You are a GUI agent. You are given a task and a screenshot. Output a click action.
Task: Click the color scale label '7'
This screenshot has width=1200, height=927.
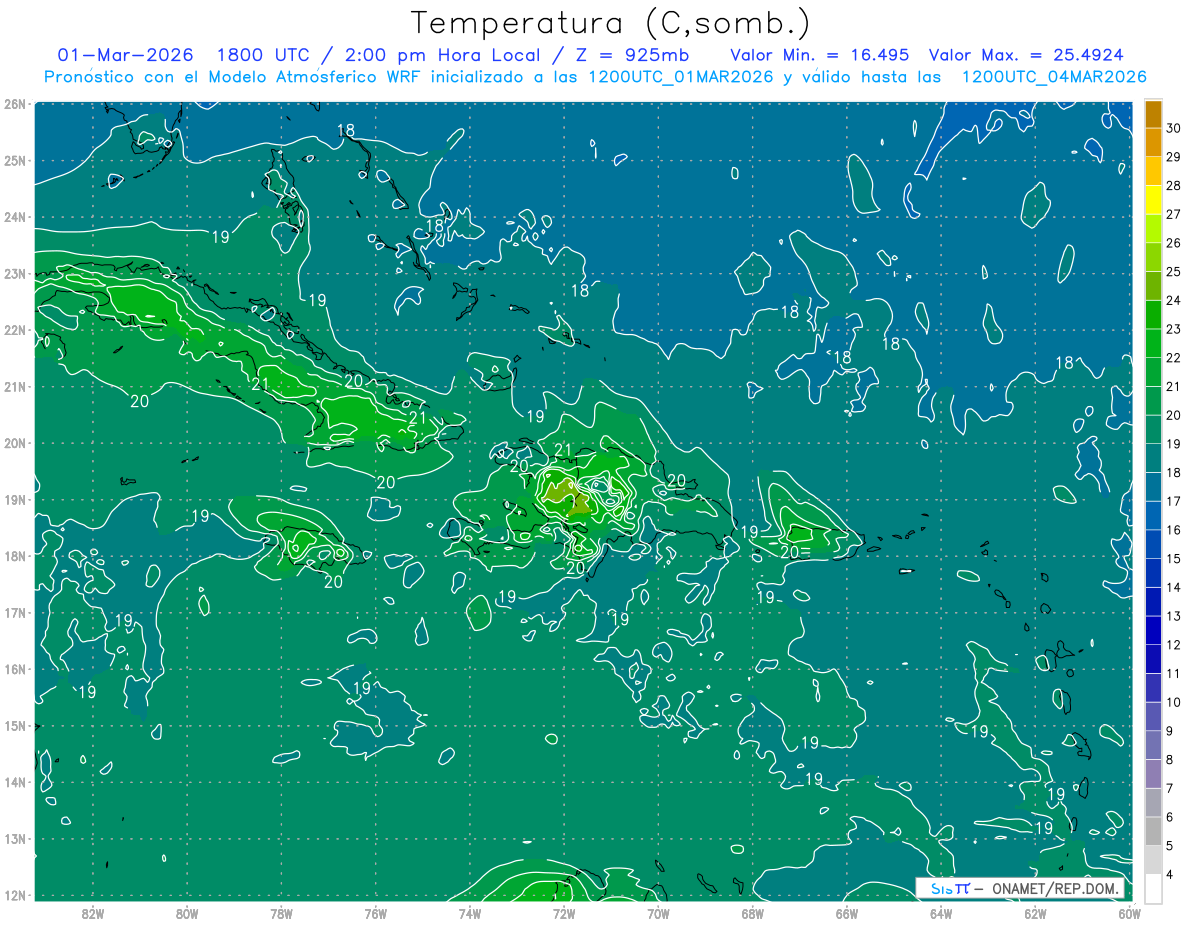click(x=1171, y=788)
